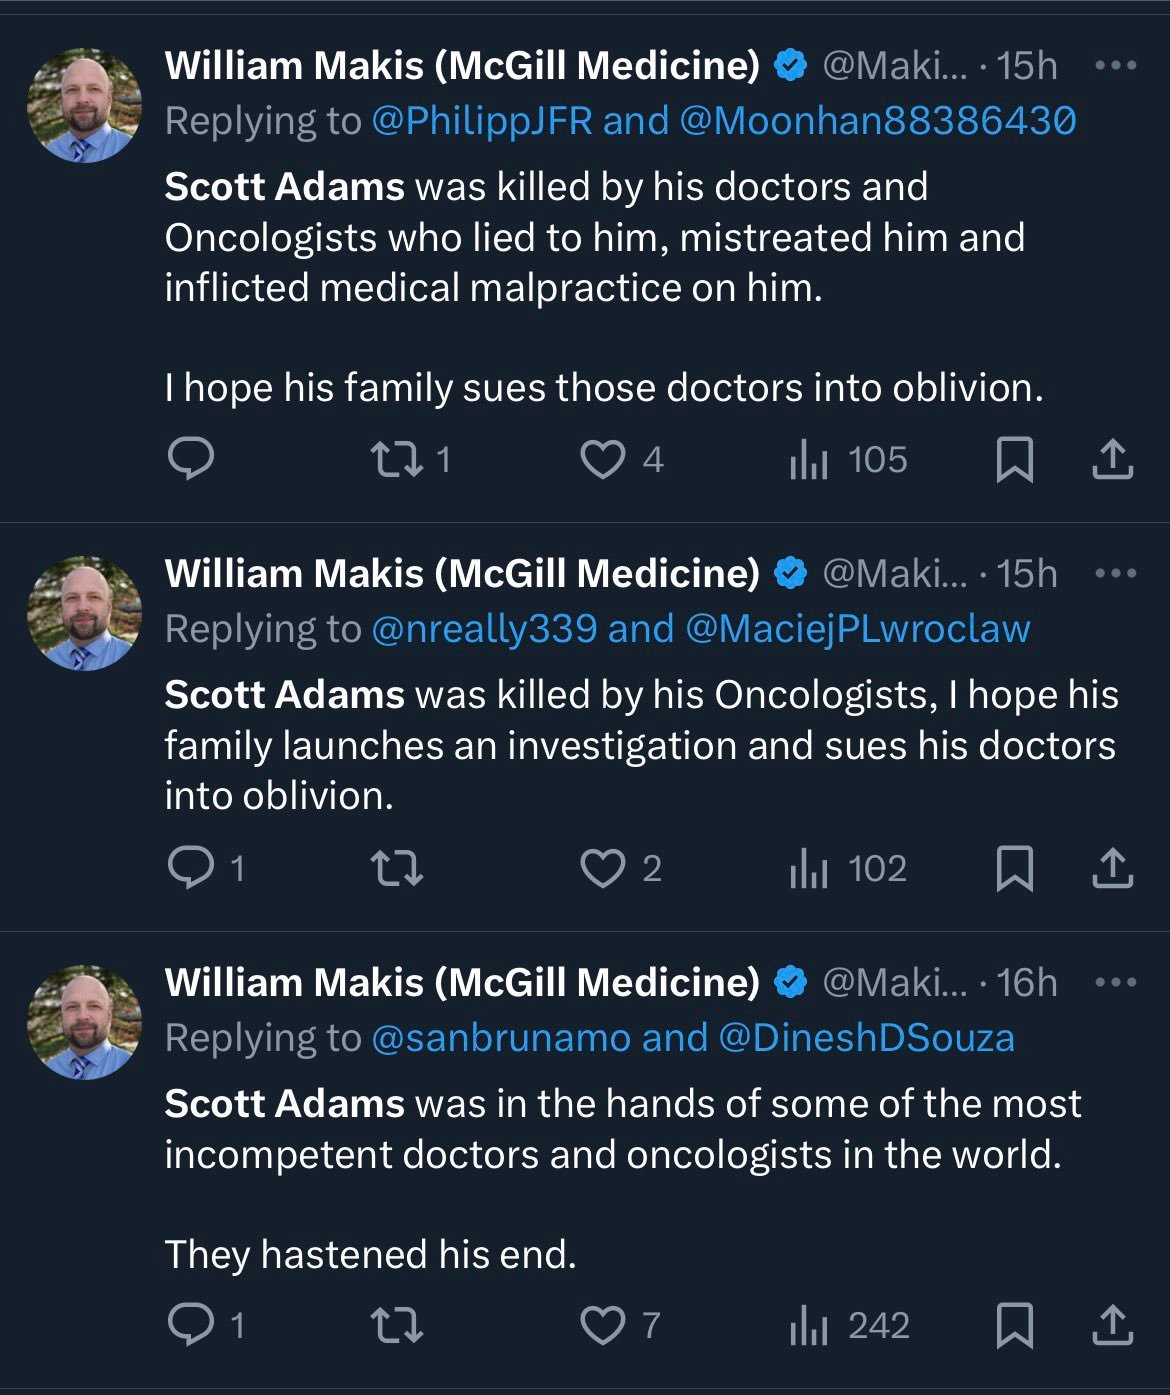Tap the profile picture on first tweet
Screen dimensions: 1170x1395
84,106
